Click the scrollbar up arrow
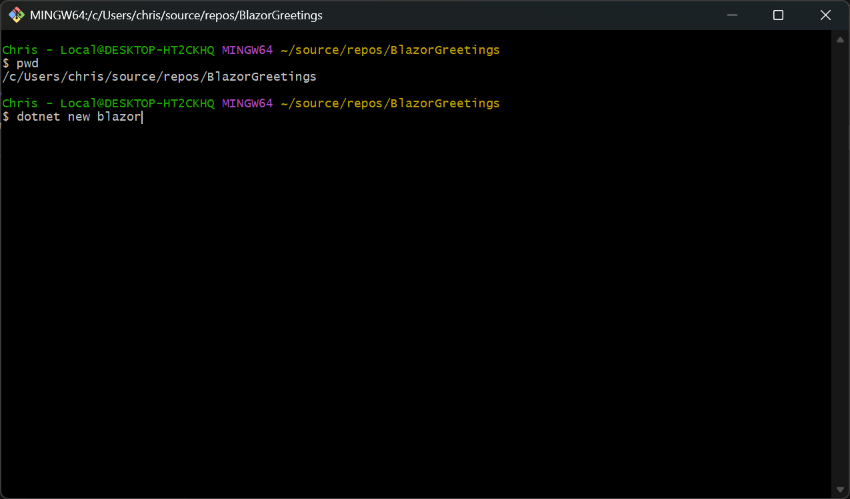Viewport: 850px width, 499px height. (x=840, y=40)
